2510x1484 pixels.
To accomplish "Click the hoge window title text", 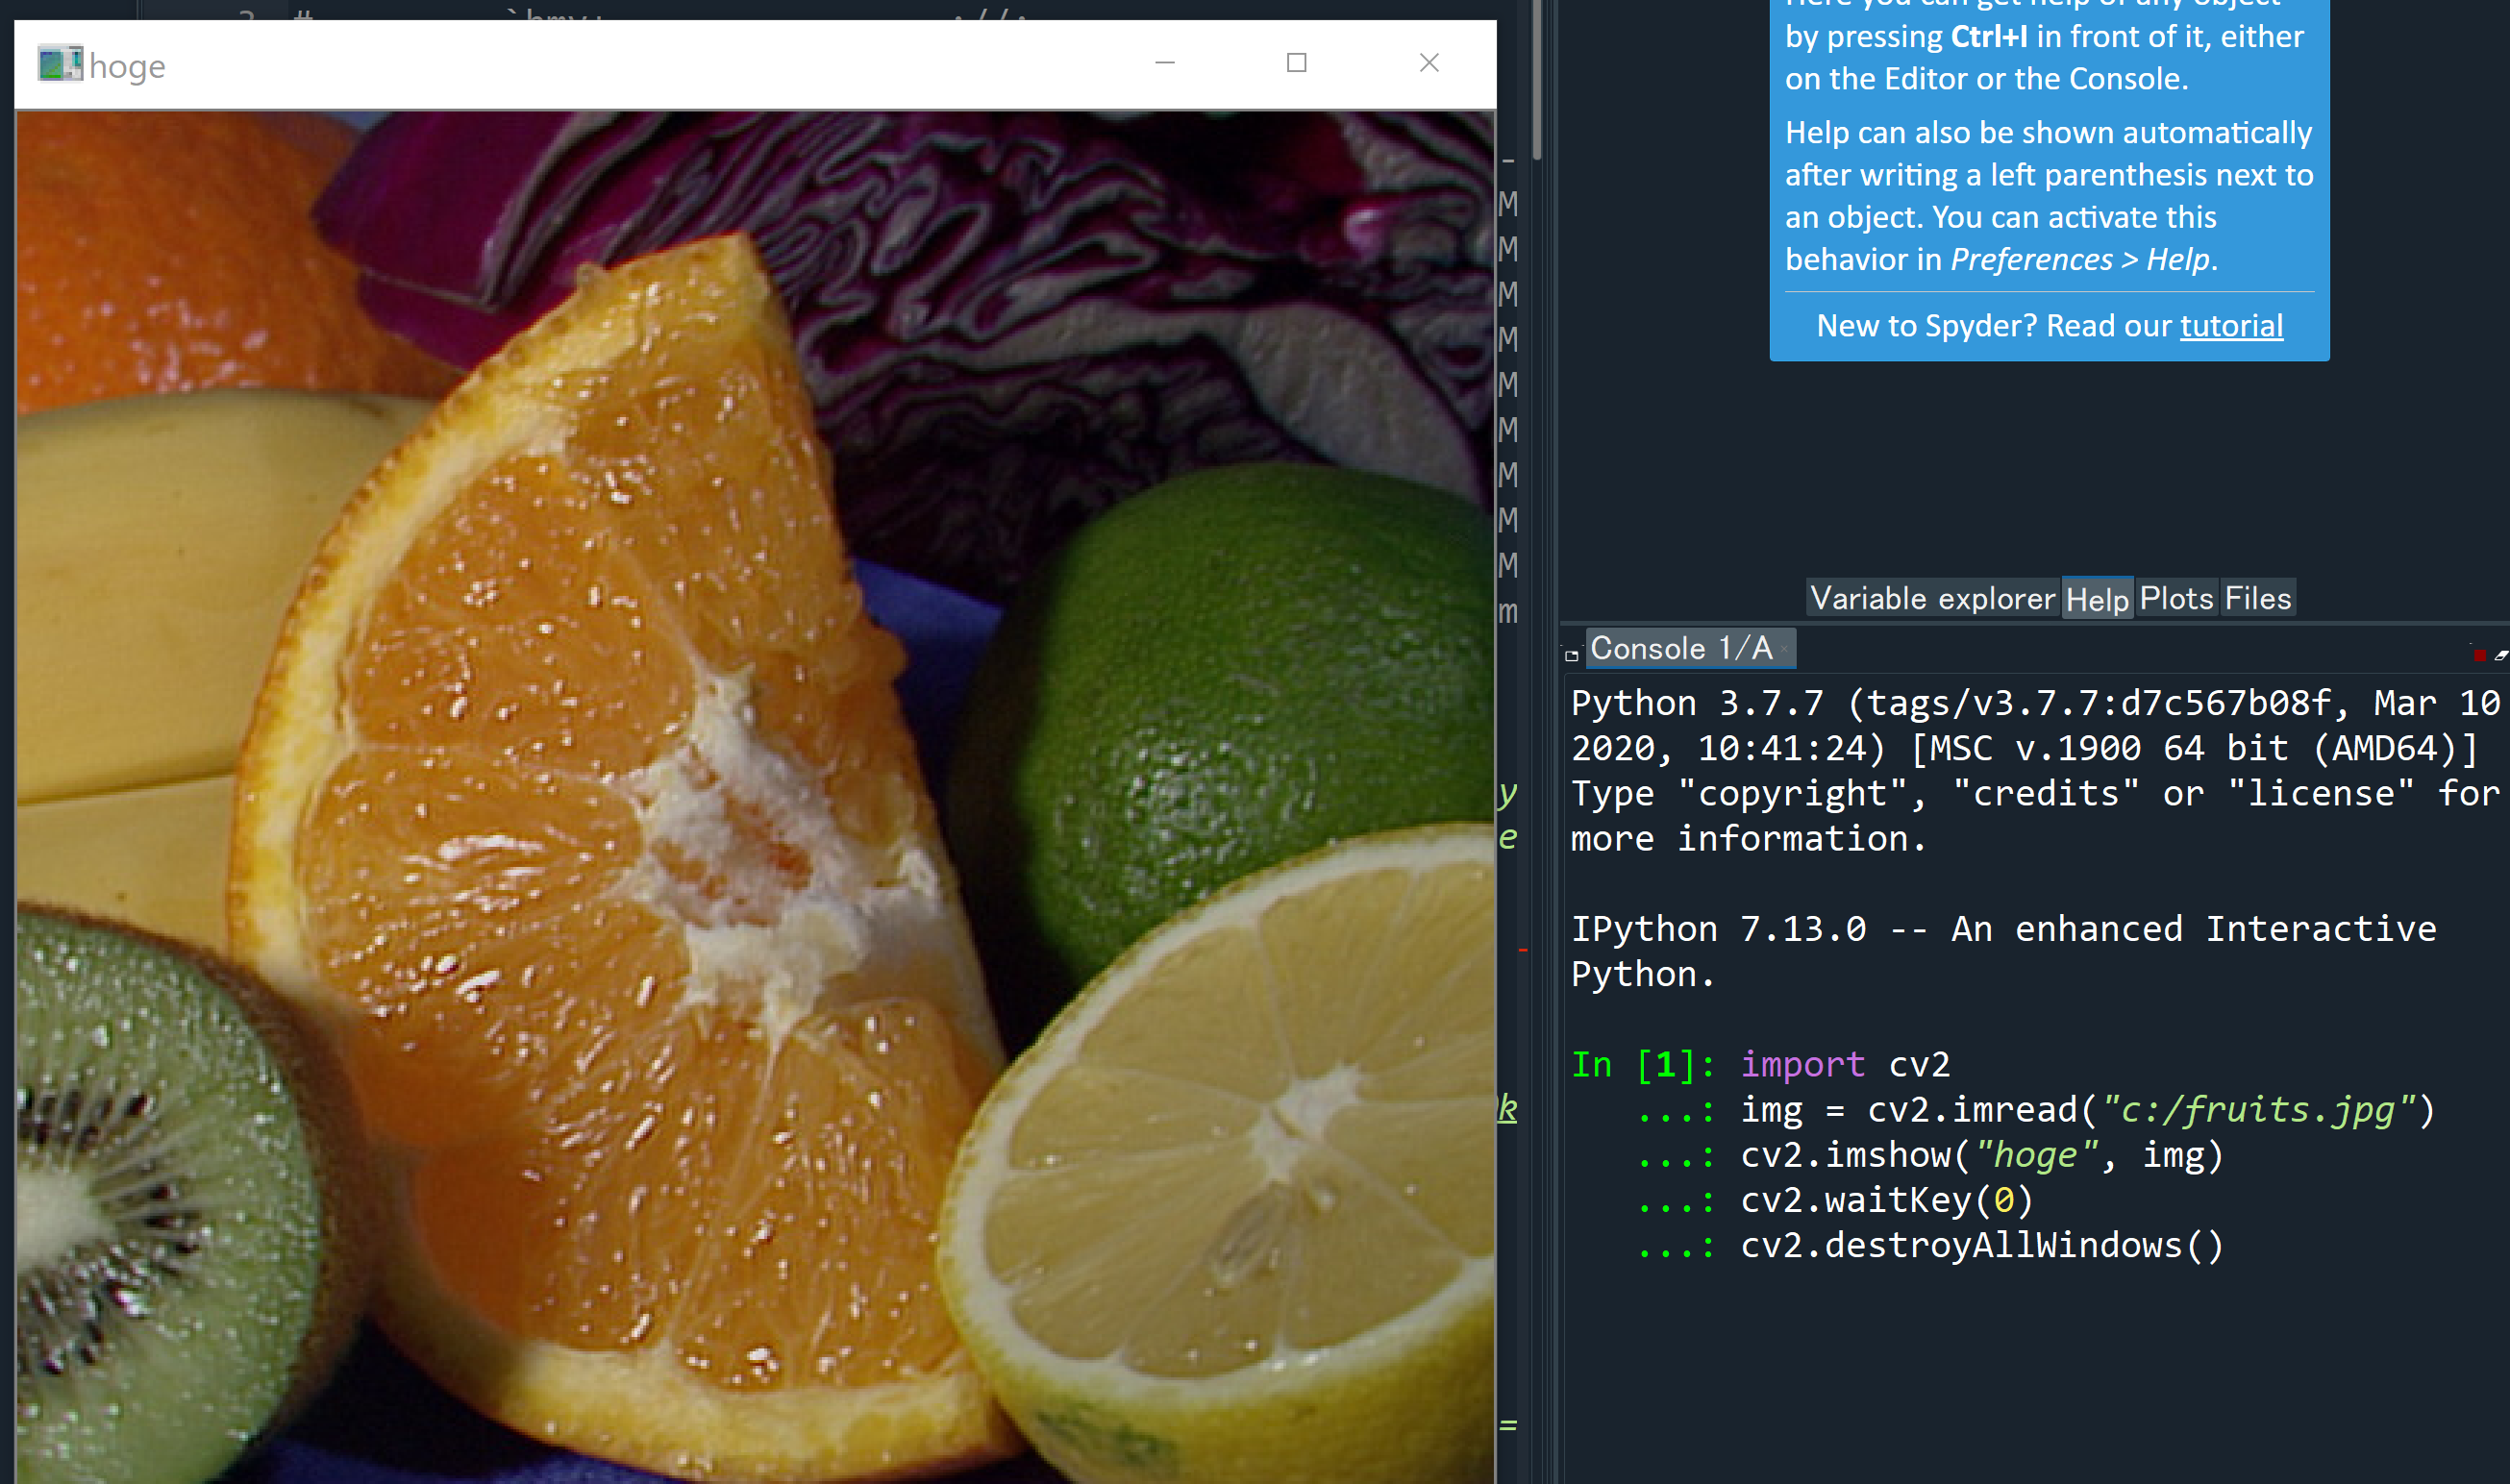I will coord(127,66).
